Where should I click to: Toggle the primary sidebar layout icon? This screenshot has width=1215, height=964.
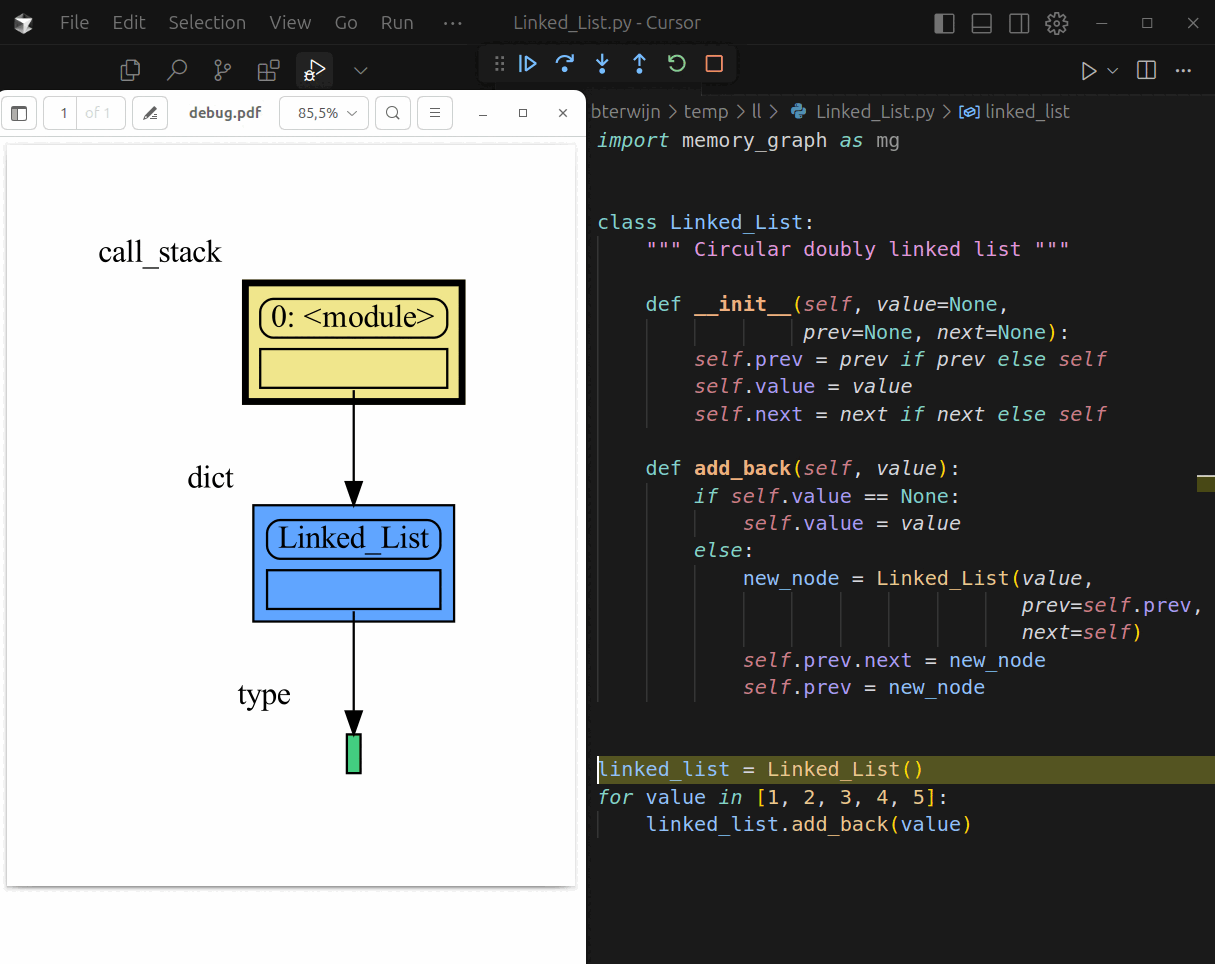(944, 22)
